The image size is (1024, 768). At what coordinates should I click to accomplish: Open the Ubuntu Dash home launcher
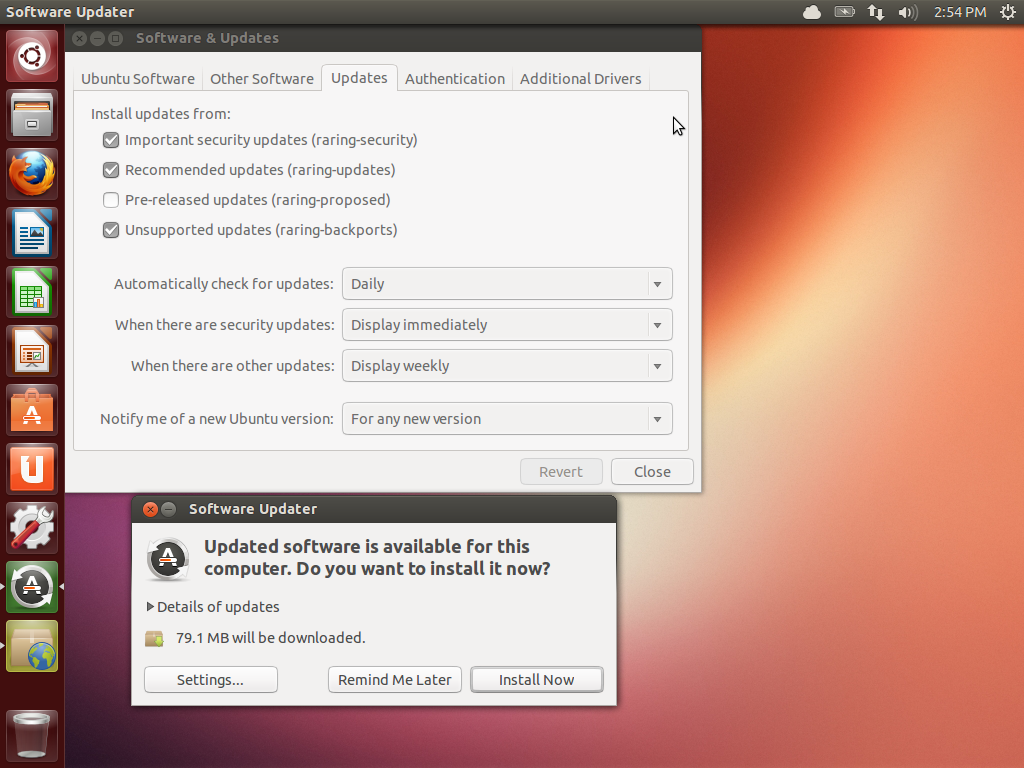tap(32, 56)
